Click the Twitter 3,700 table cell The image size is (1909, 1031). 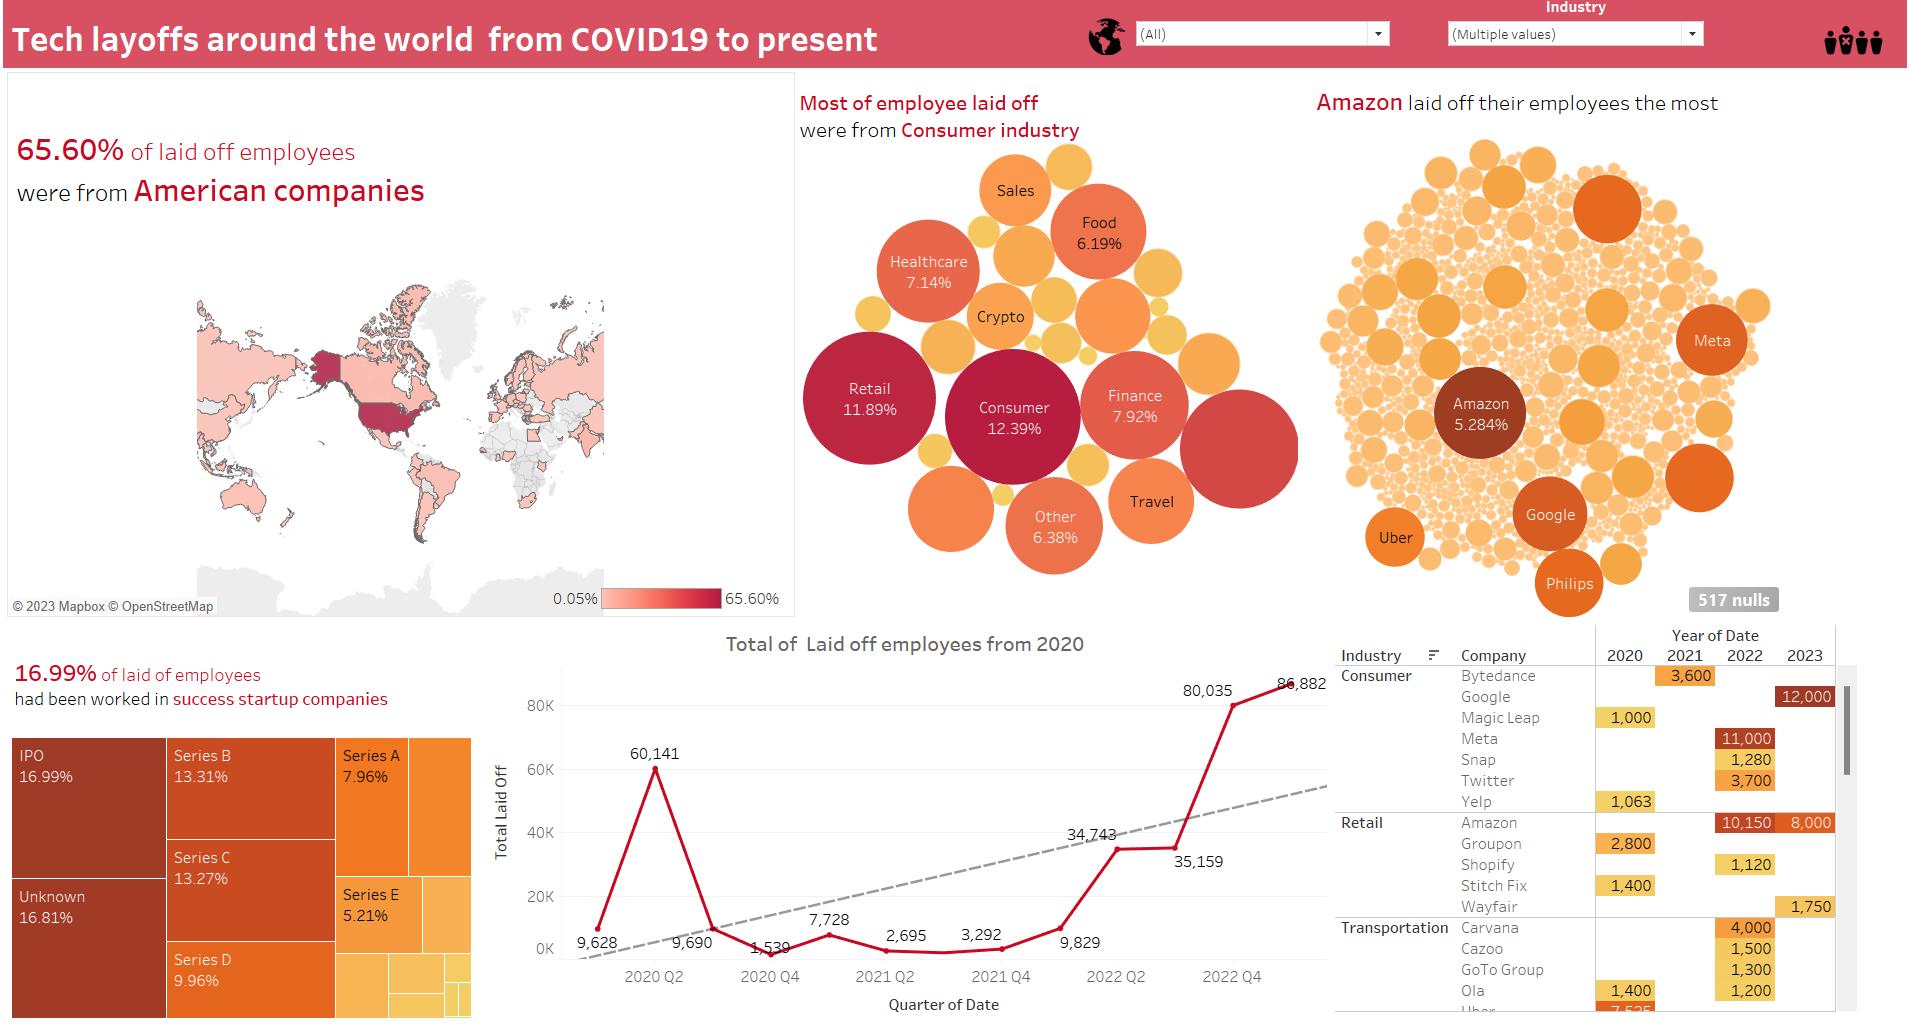pos(1745,780)
